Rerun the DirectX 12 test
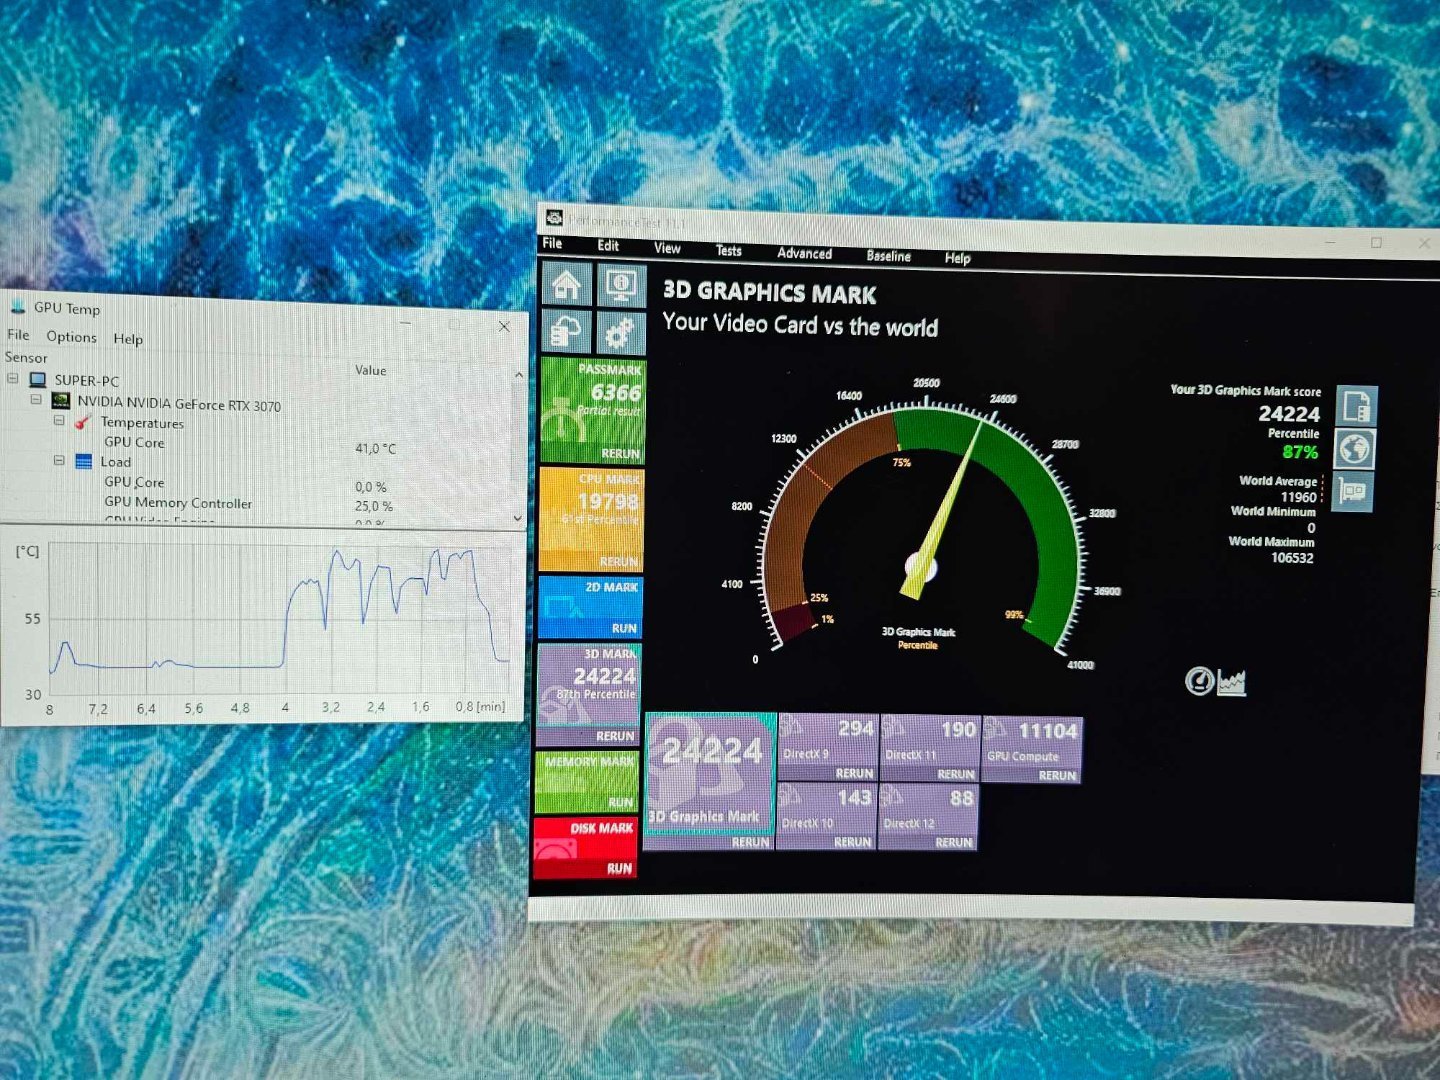1440x1080 pixels. (954, 842)
